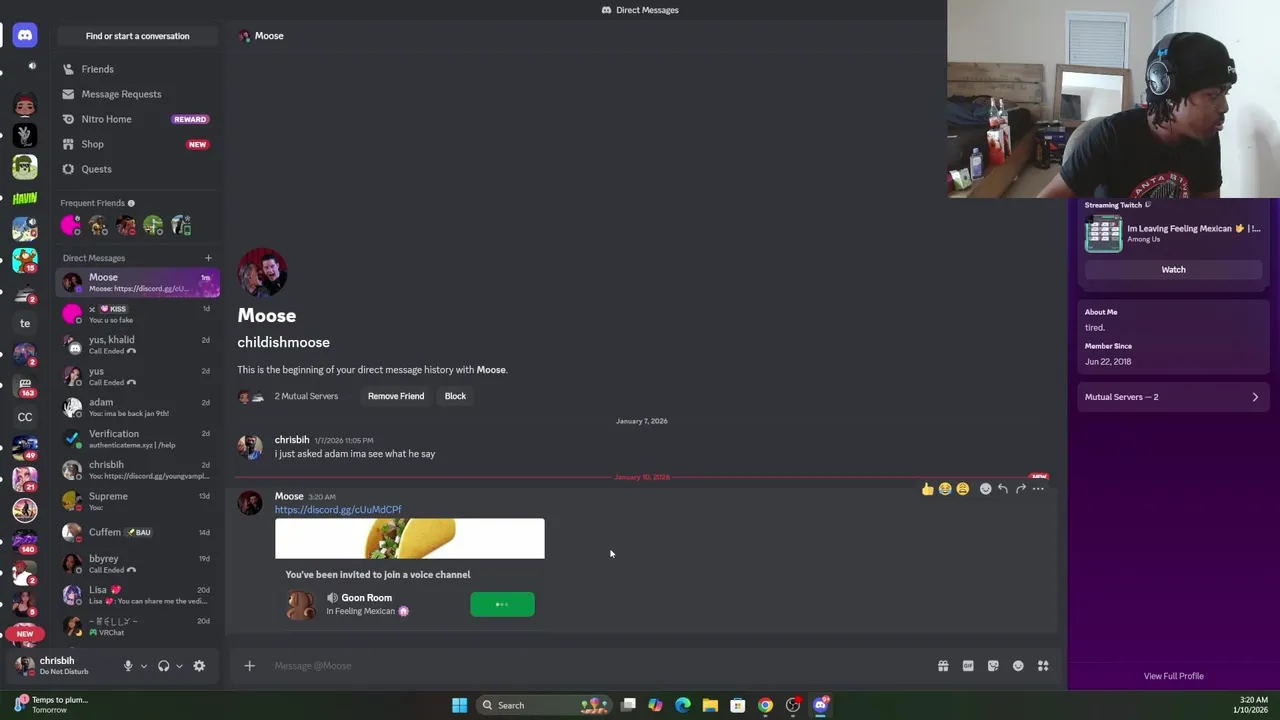Open File Explorer from taskbar
This screenshot has height=720, width=1280.
tap(710, 705)
